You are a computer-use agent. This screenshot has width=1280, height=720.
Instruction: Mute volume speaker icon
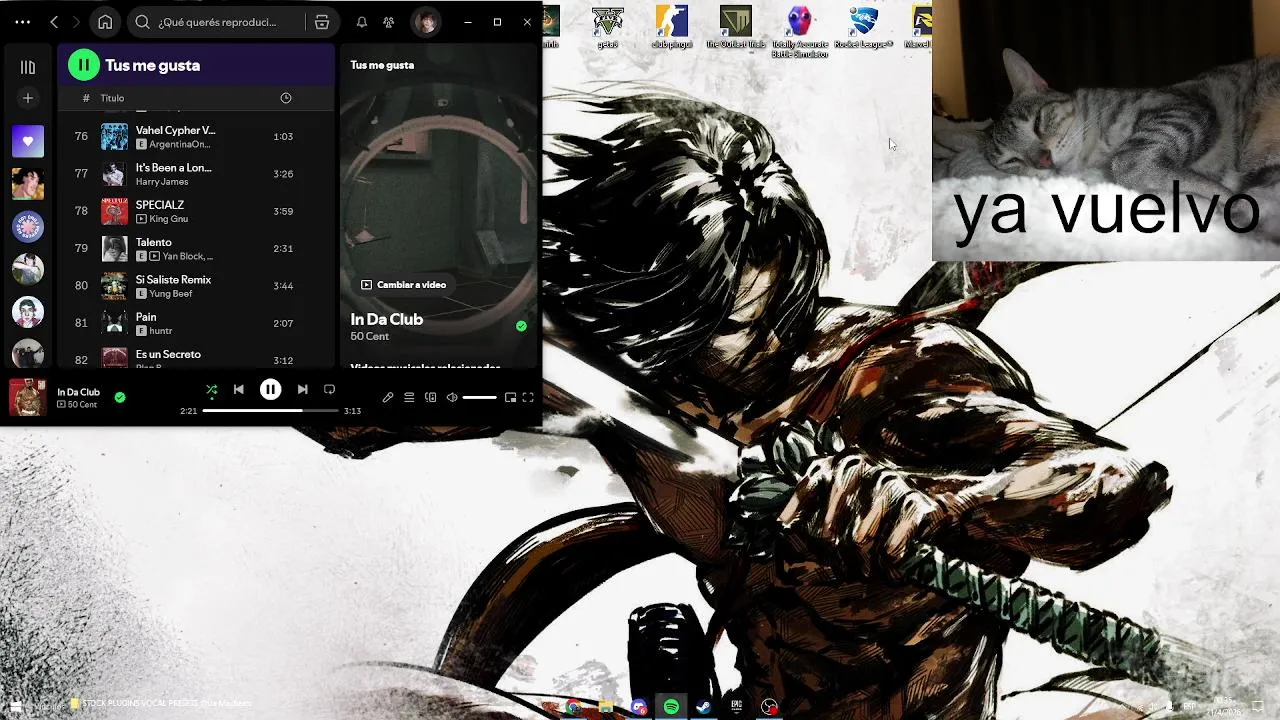[x=452, y=397]
